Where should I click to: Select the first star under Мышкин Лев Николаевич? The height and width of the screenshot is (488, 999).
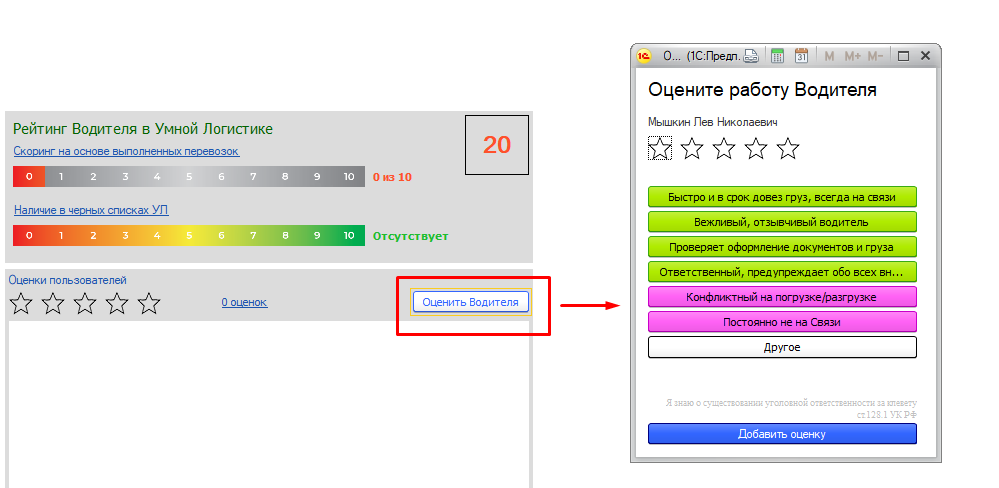pos(660,148)
